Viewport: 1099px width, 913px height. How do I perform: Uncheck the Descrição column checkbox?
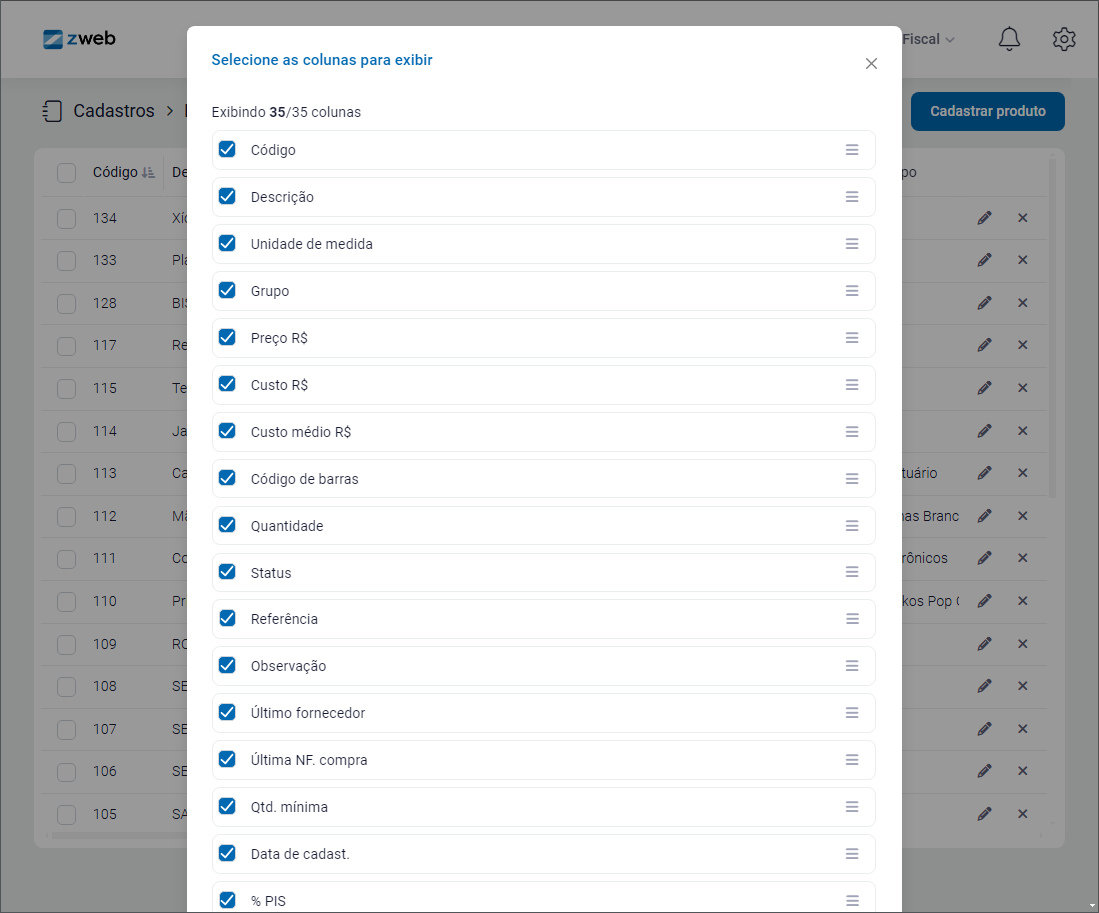click(x=227, y=196)
